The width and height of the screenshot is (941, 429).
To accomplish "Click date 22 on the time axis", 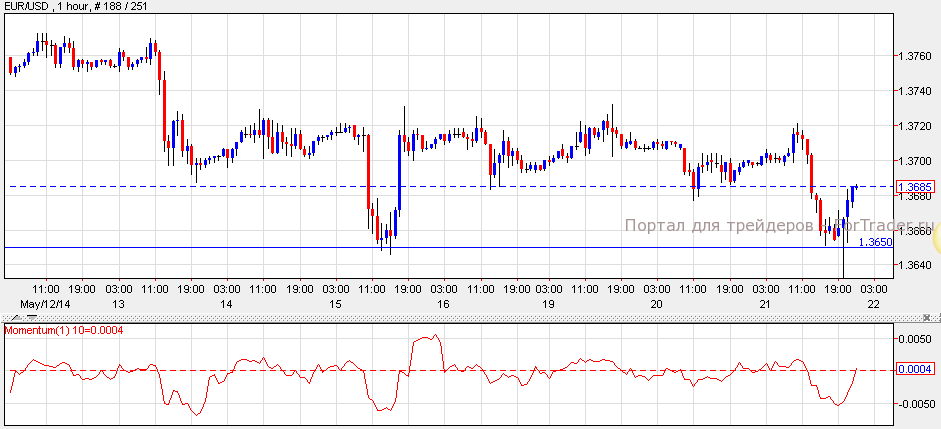I will [x=873, y=303].
